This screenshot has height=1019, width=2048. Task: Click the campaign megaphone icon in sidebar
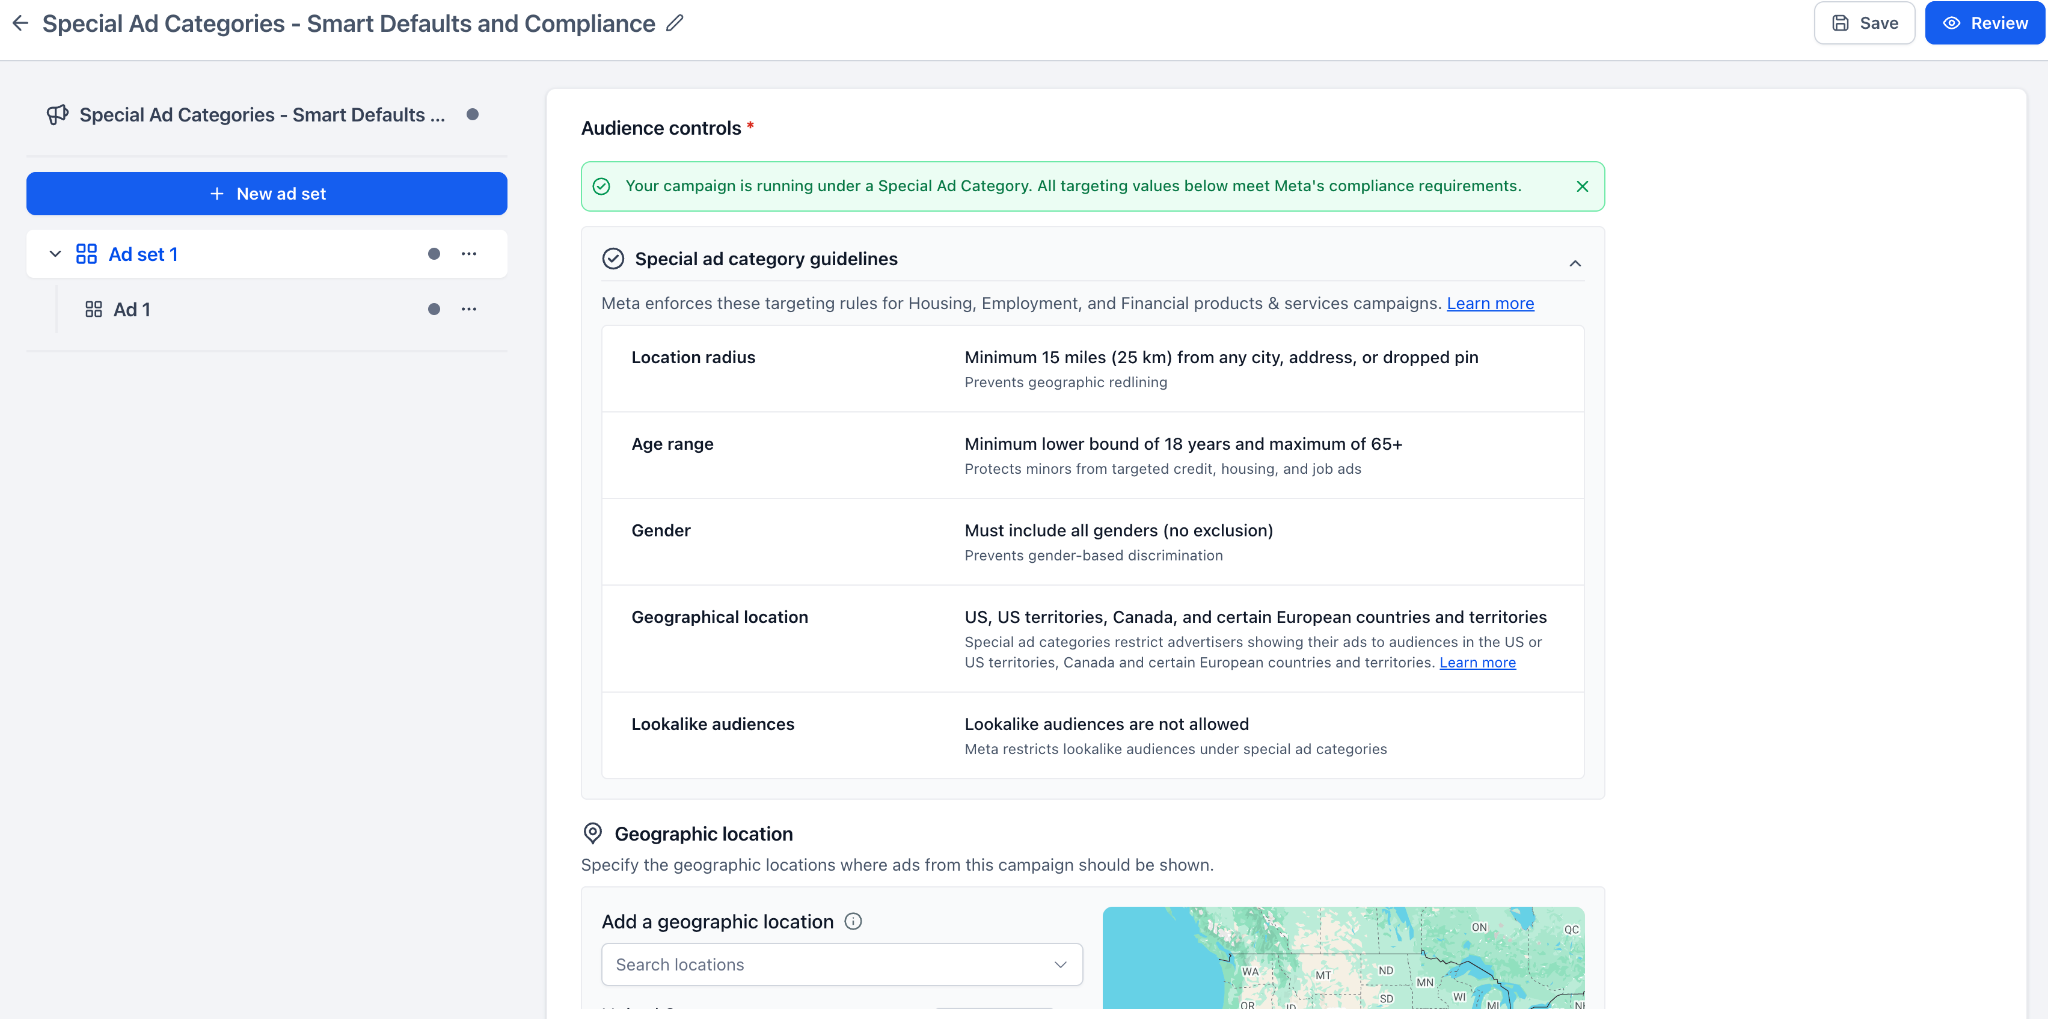(58, 115)
